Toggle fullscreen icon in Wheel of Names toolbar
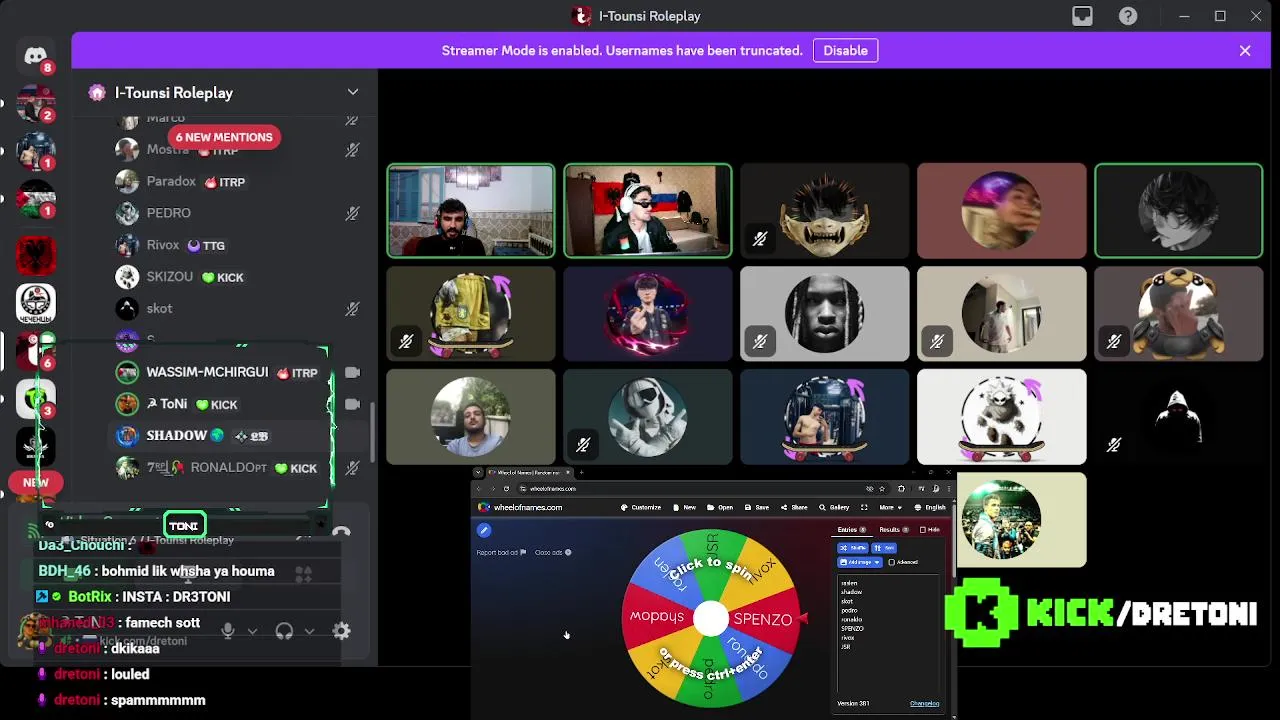The height and width of the screenshot is (720, 1280). (x=864, y=507)
